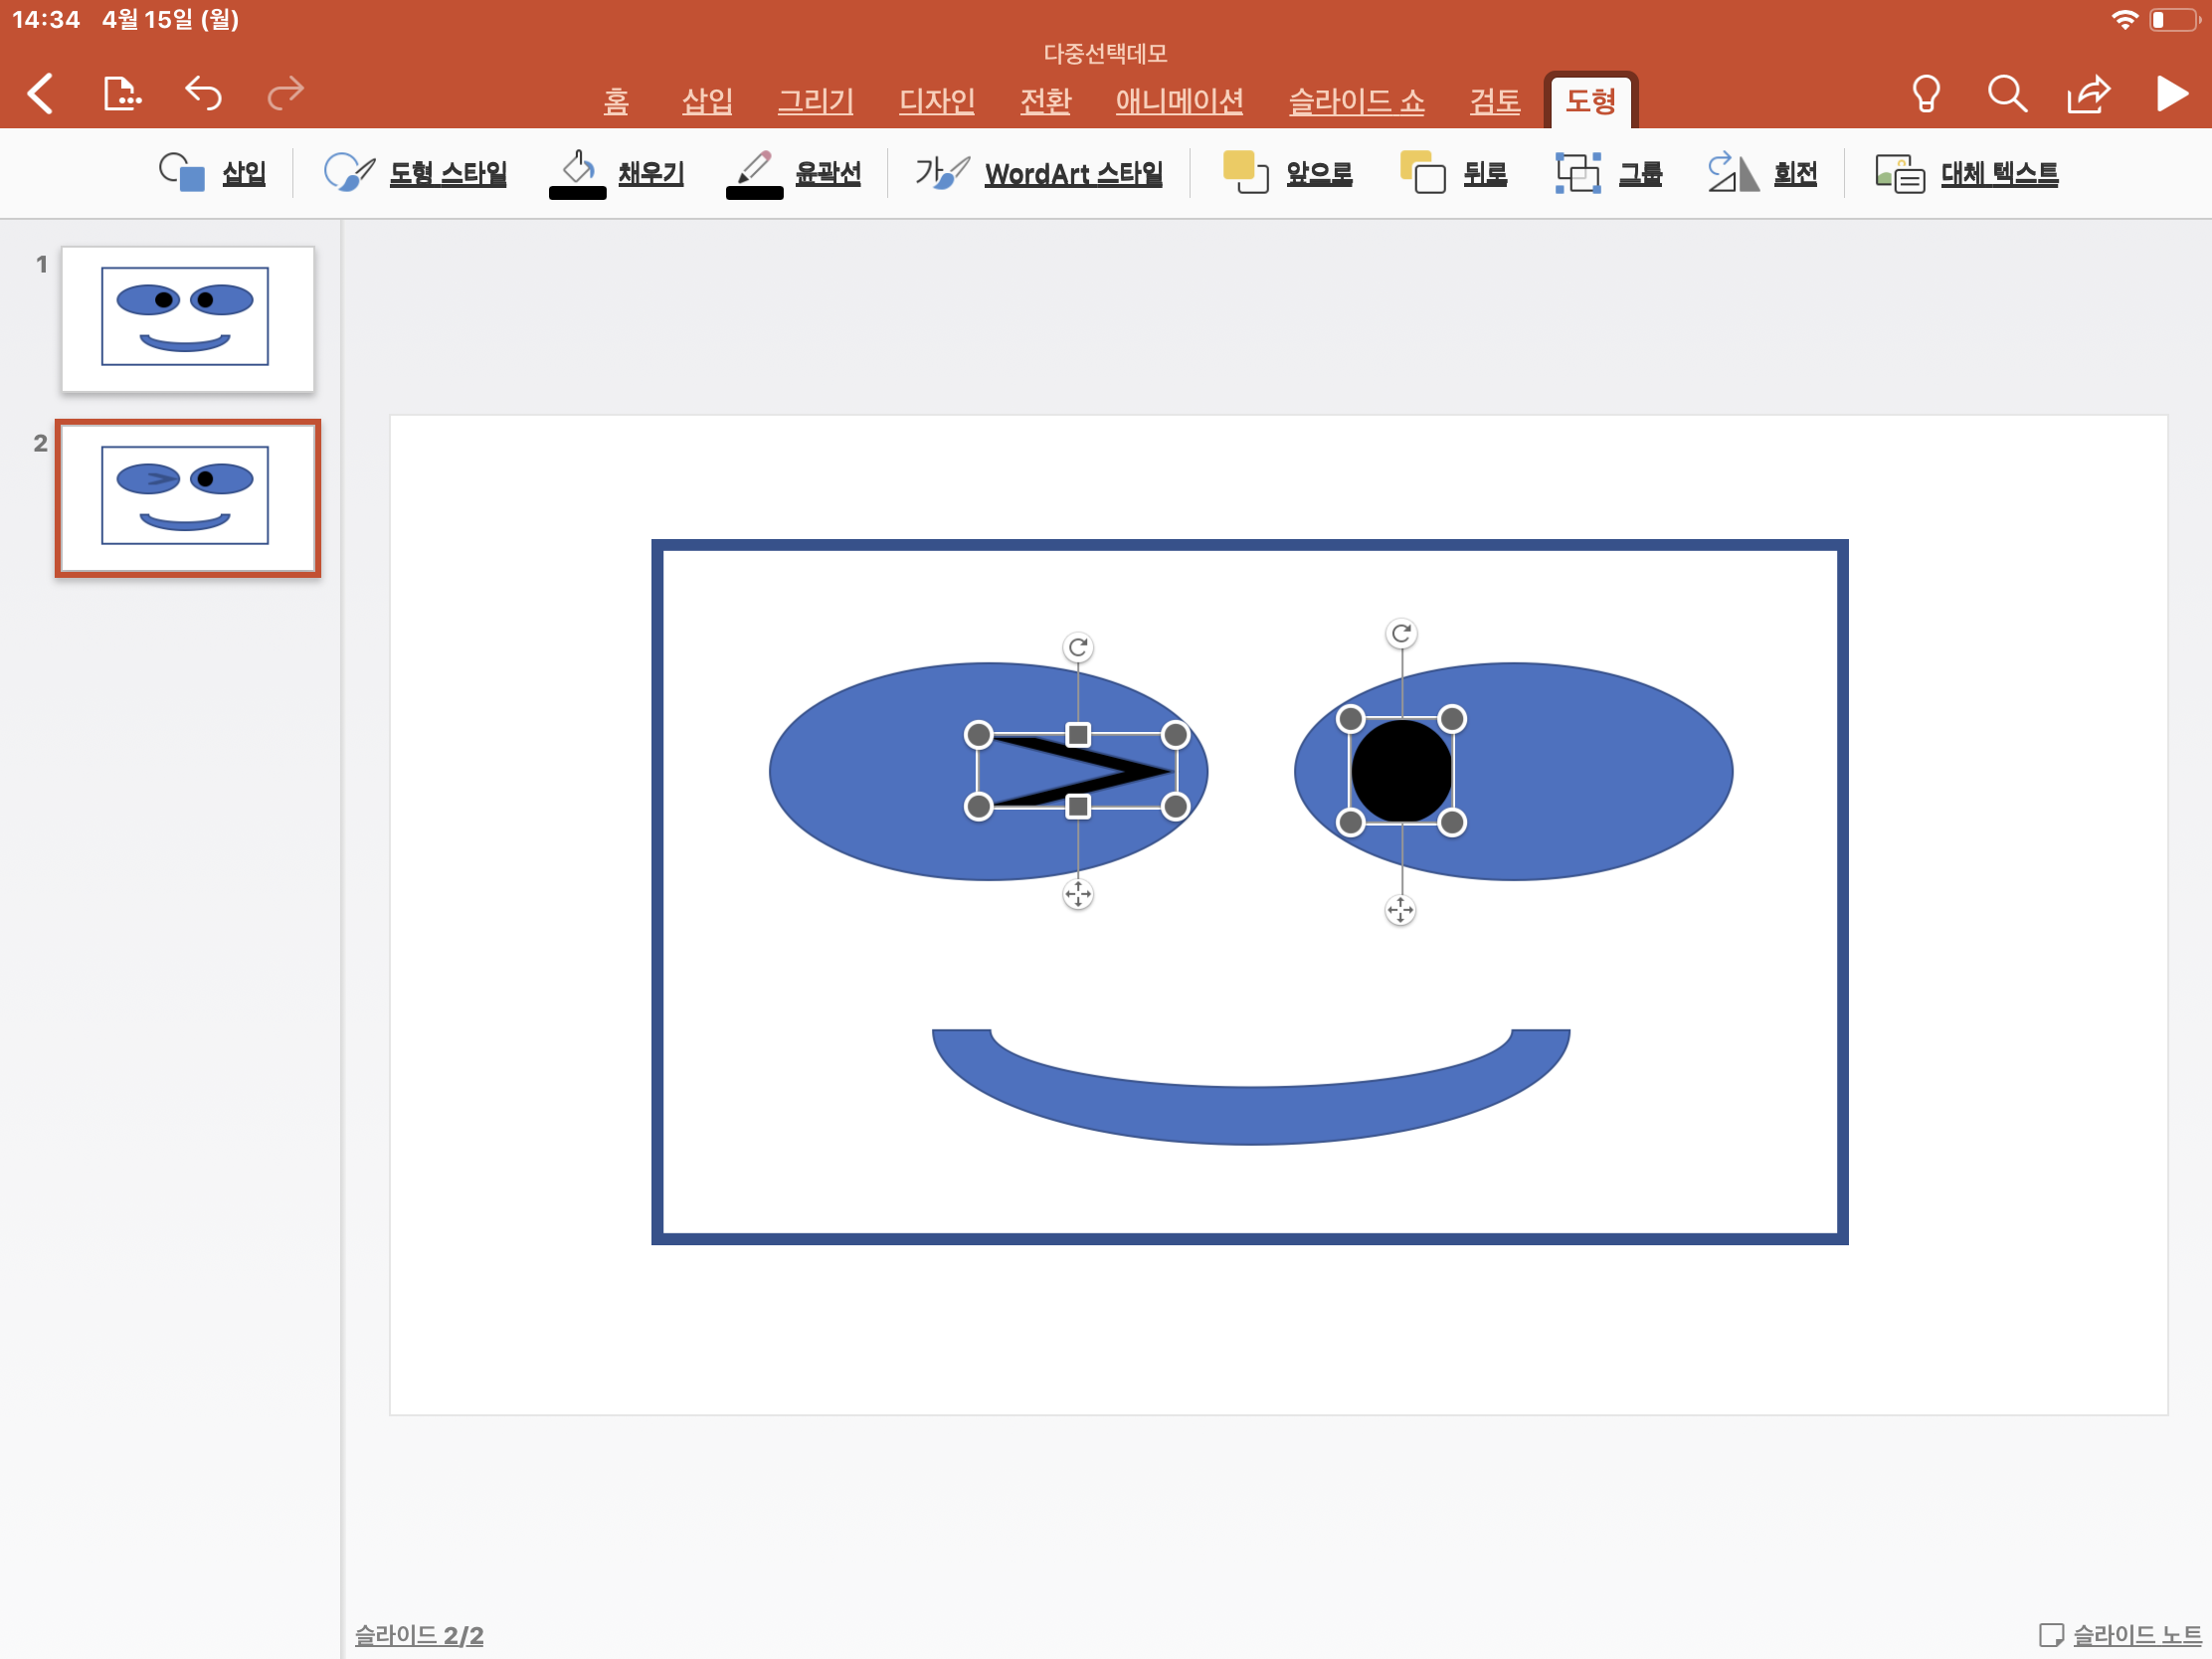Open the file options icon
2212x1659 pixels.
click(x=122, y=94)
